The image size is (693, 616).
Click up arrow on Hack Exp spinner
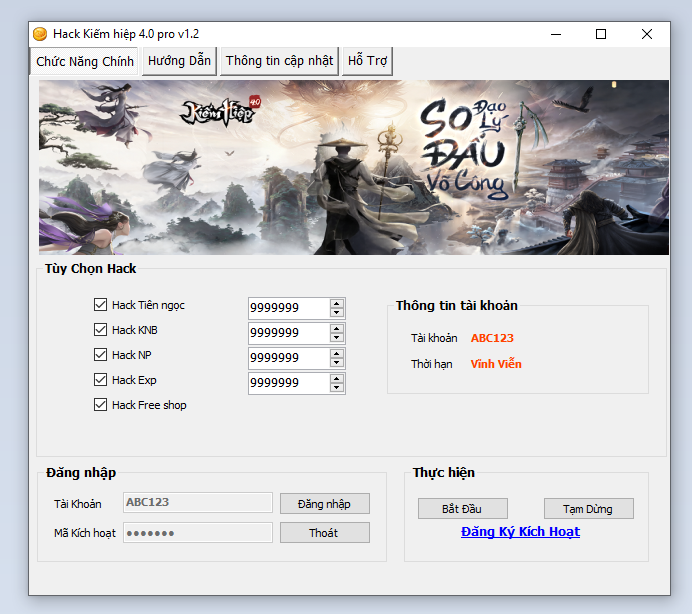click(x=337, y=378)
